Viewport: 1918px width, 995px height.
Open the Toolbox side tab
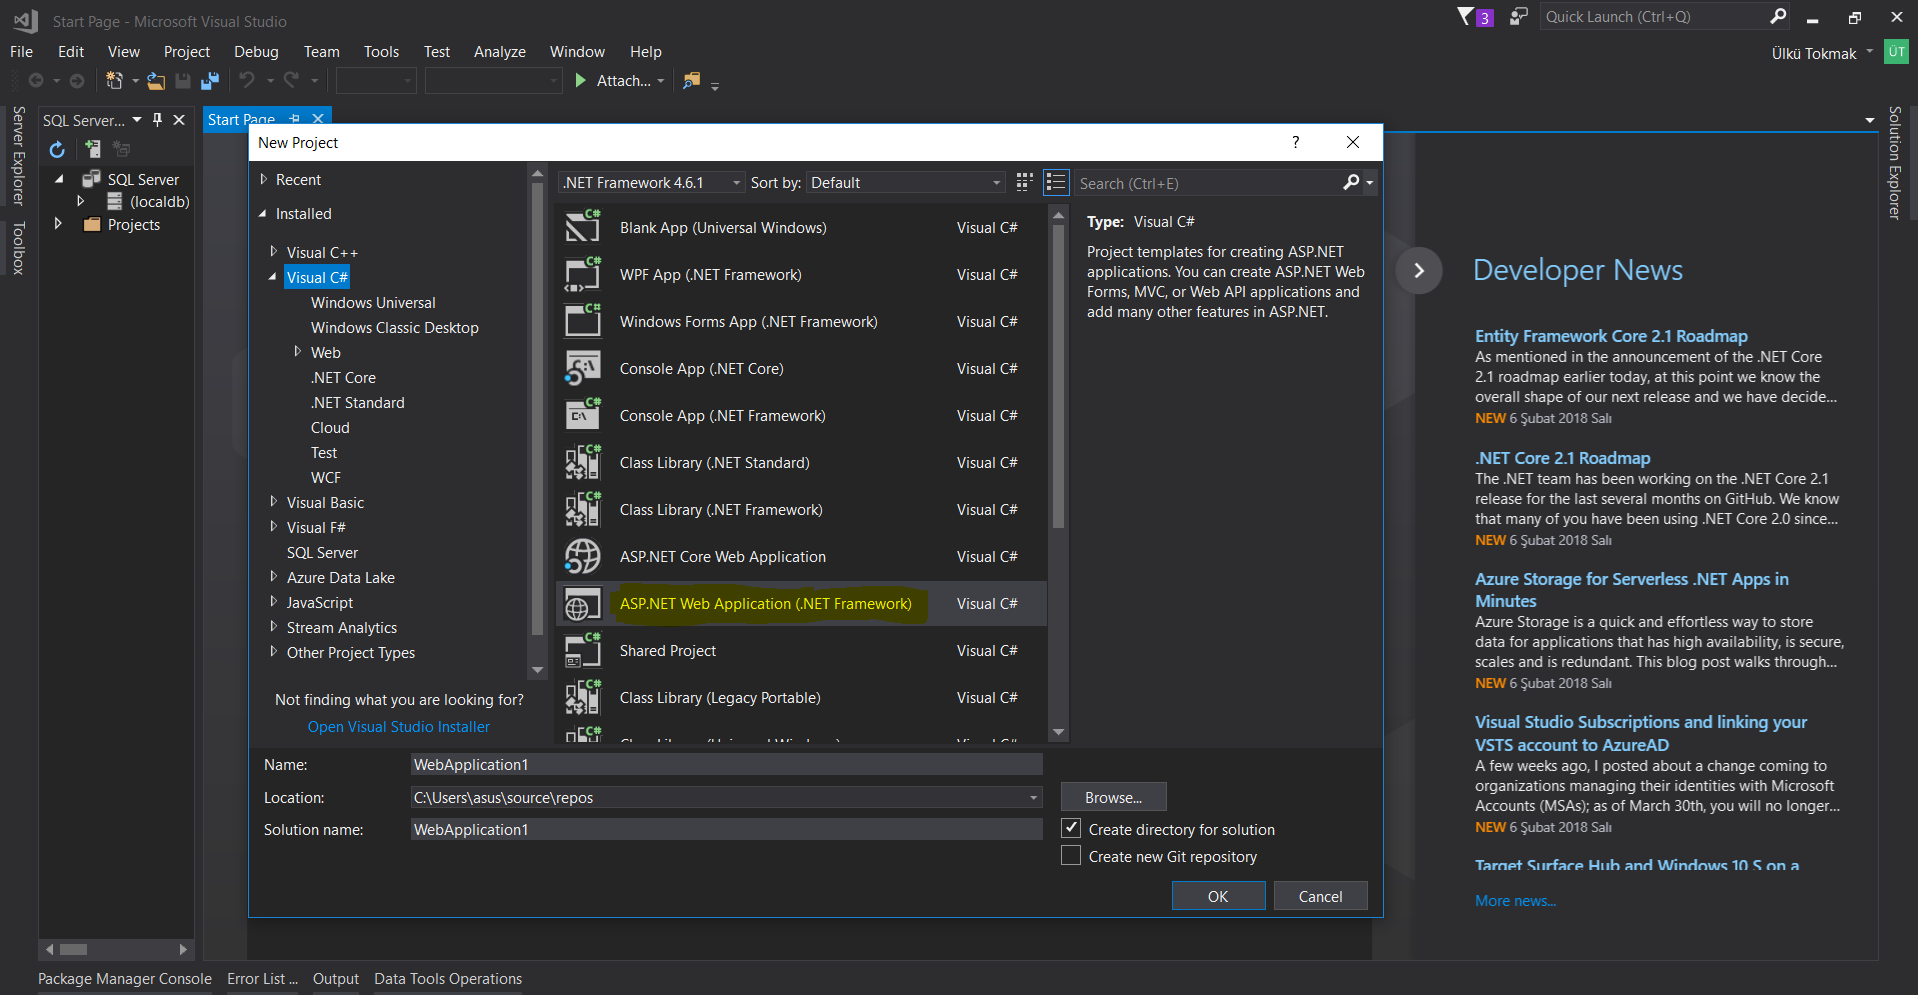click(x=17, y=248)
